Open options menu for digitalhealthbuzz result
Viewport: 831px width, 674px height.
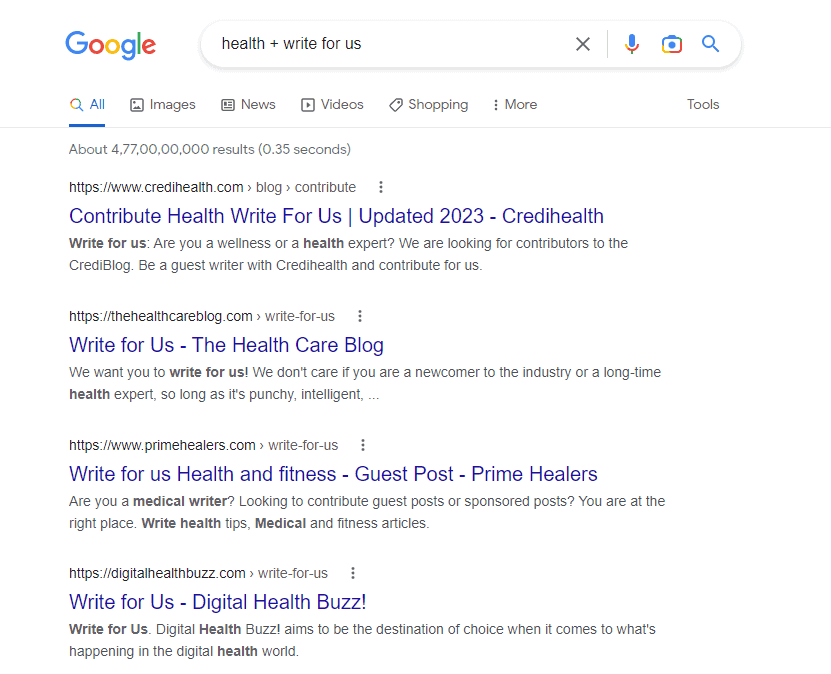click(x=353, y=573)
